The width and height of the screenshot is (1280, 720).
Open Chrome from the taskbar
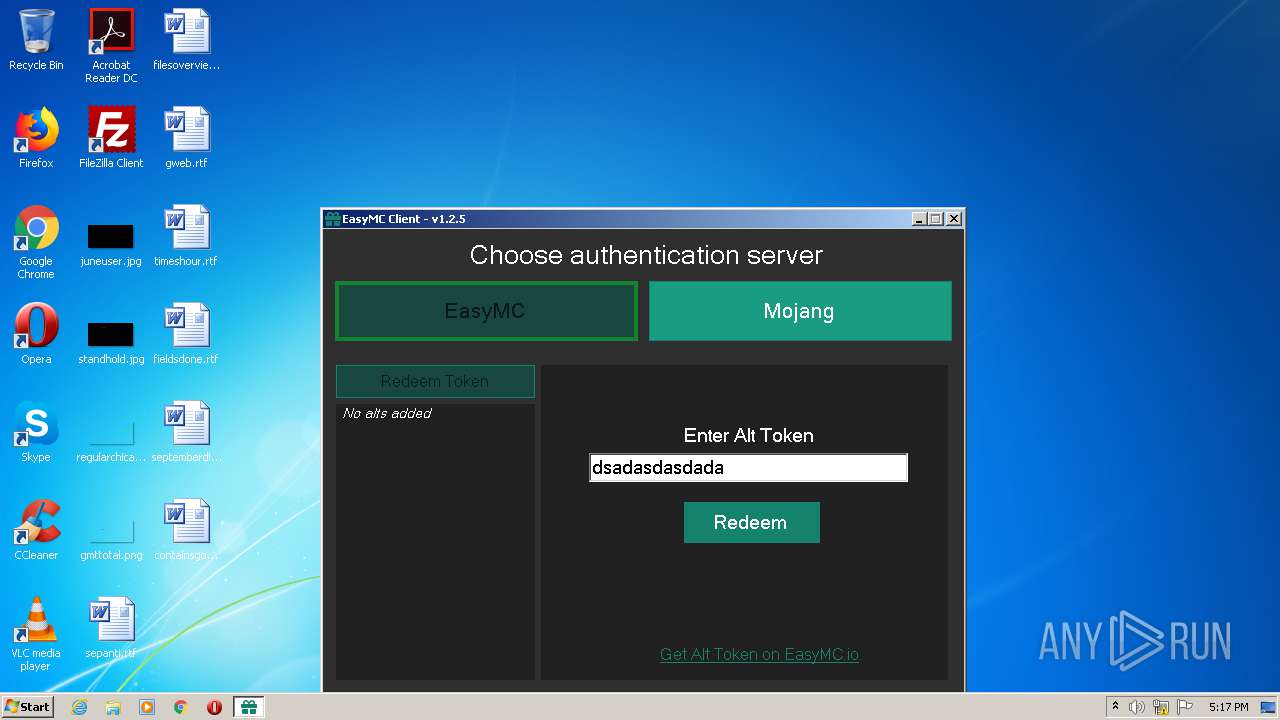181,707
